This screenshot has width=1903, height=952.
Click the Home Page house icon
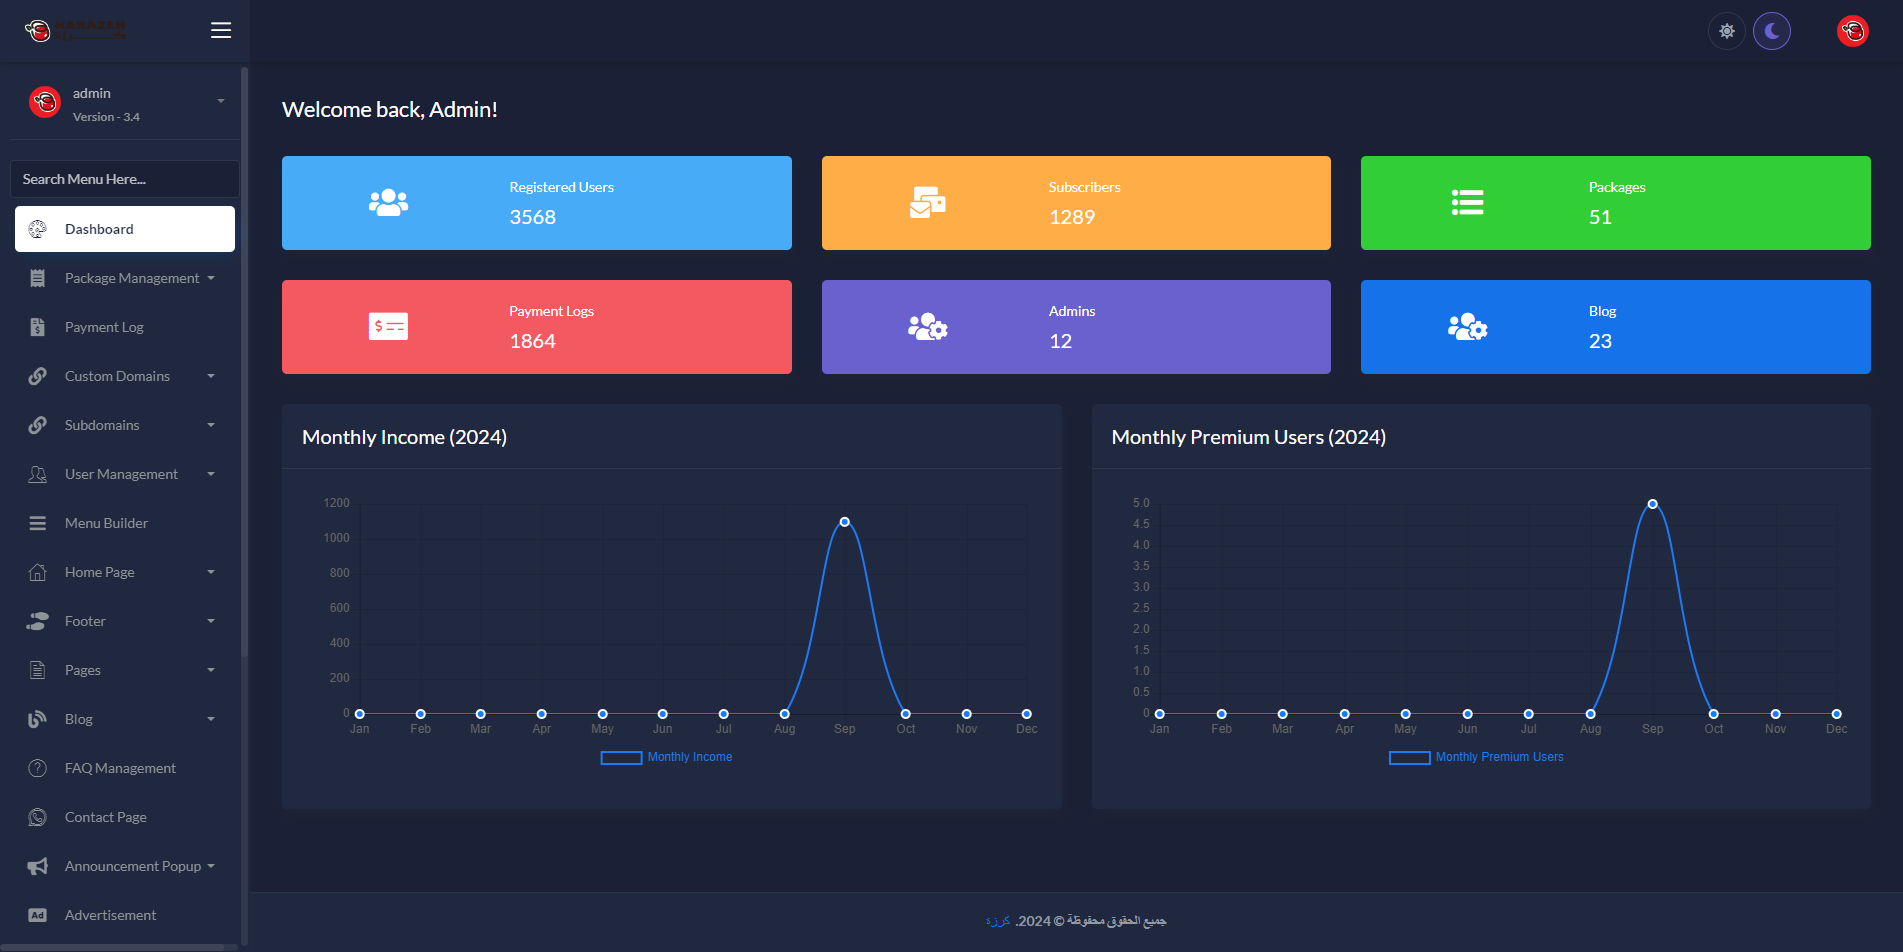tap(38, 572)
